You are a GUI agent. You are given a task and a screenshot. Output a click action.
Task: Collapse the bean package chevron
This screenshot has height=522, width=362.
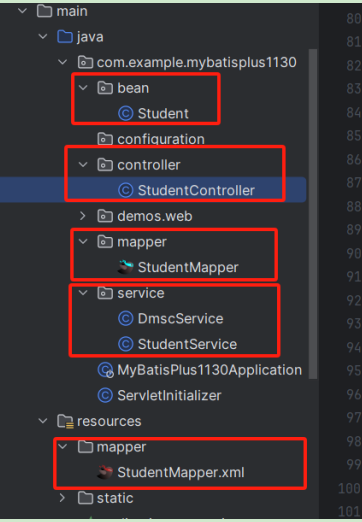[83, 88]
